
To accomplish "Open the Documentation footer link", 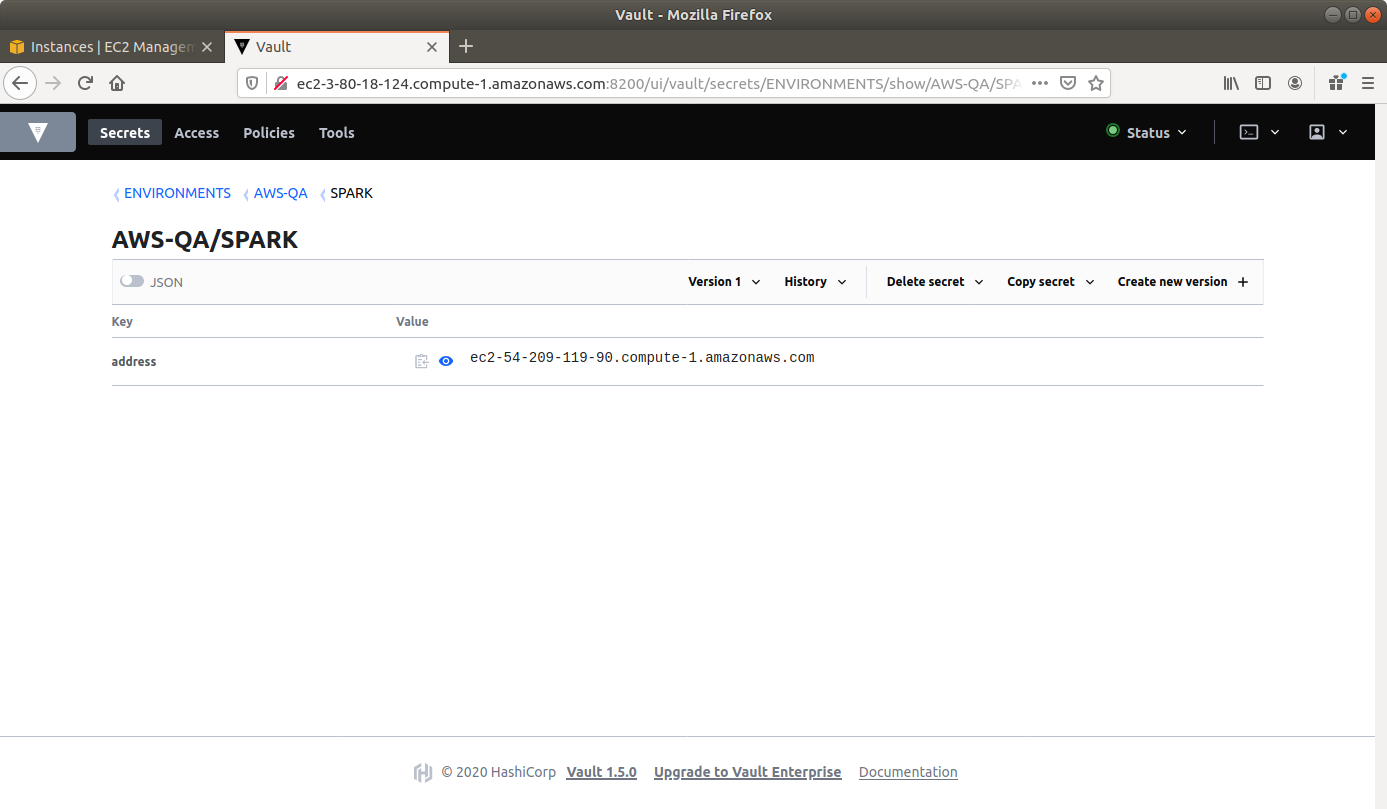I will pyautogui.click(x=908, y=772).
